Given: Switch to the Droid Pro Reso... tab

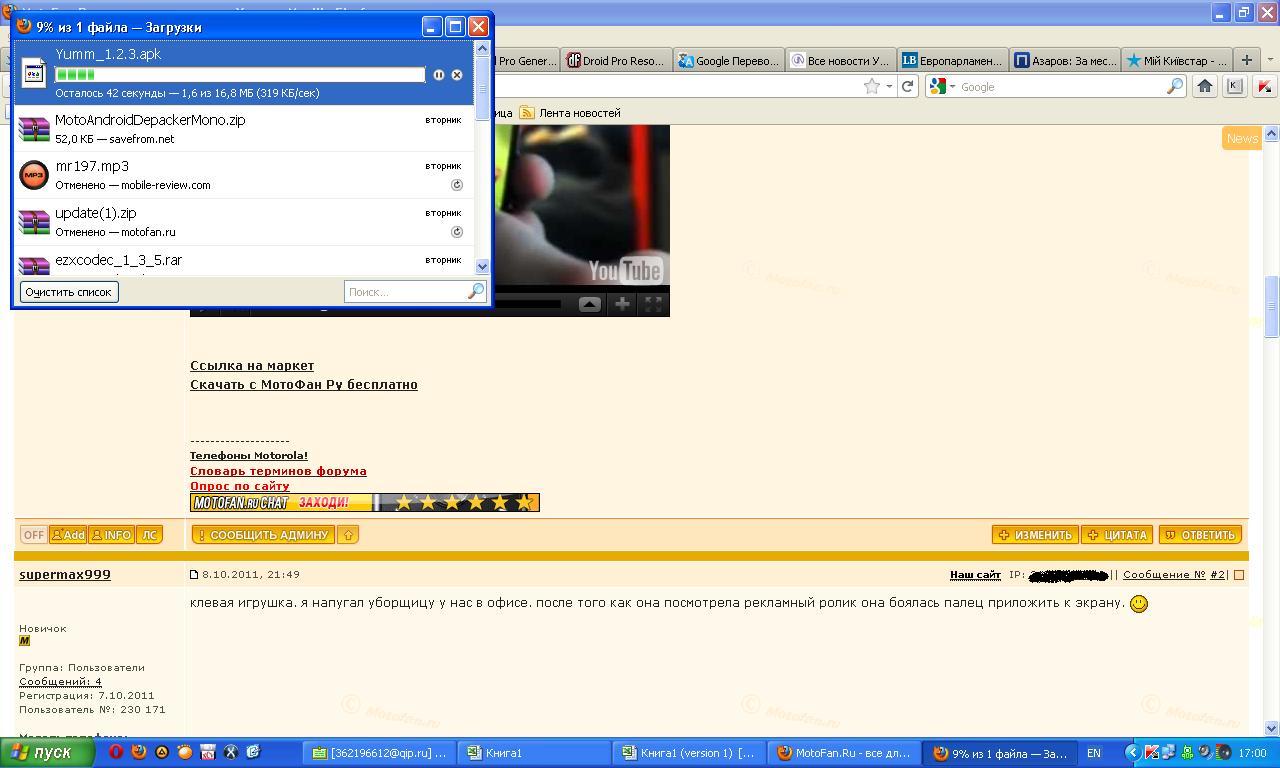Looking at the screenshot, I should point(615,60).
